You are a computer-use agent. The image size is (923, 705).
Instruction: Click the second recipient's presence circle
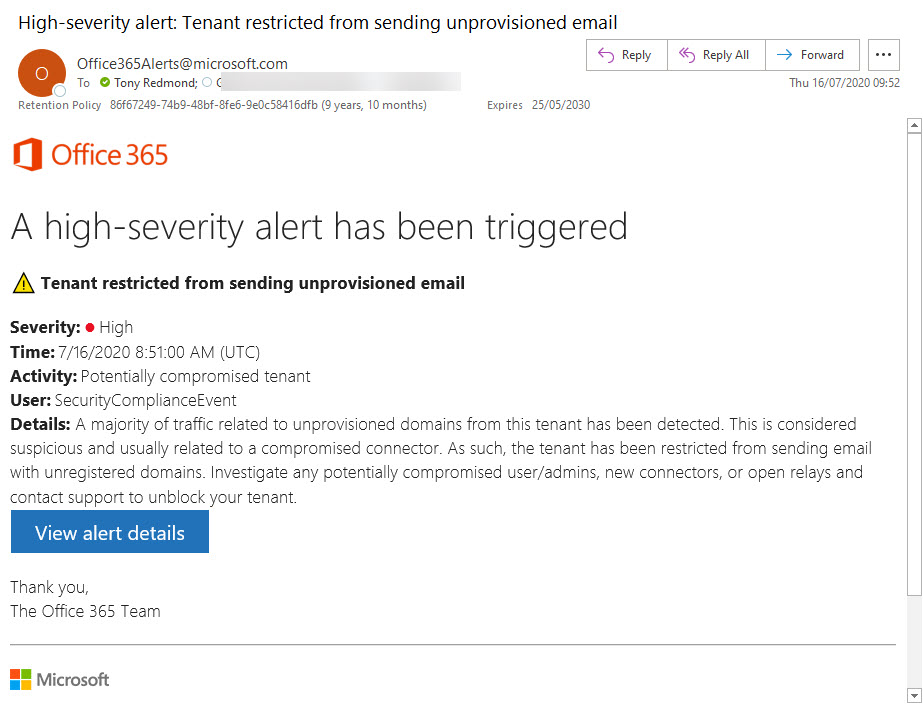click(207, 83)
